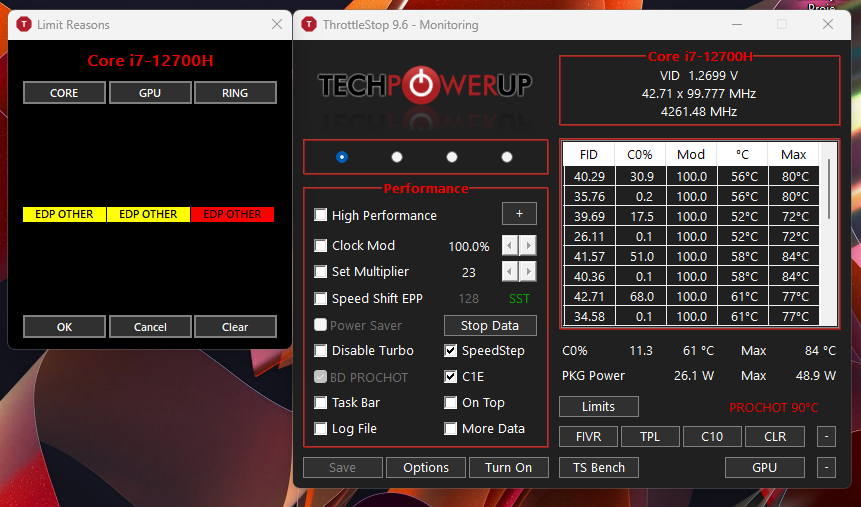Click Clear in the Limit Reasons window
861x507 pixels.
click(235, 327)
